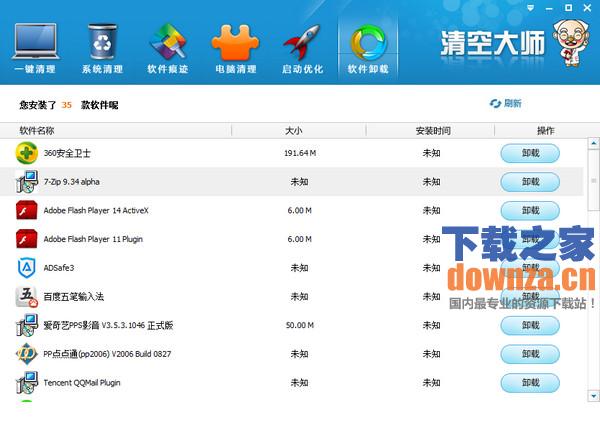The height and width of the screenshot is (428, 600).
Task: Click the vertical scrollbar thumb
Action: pyautogui.click(x=593, y=180)
